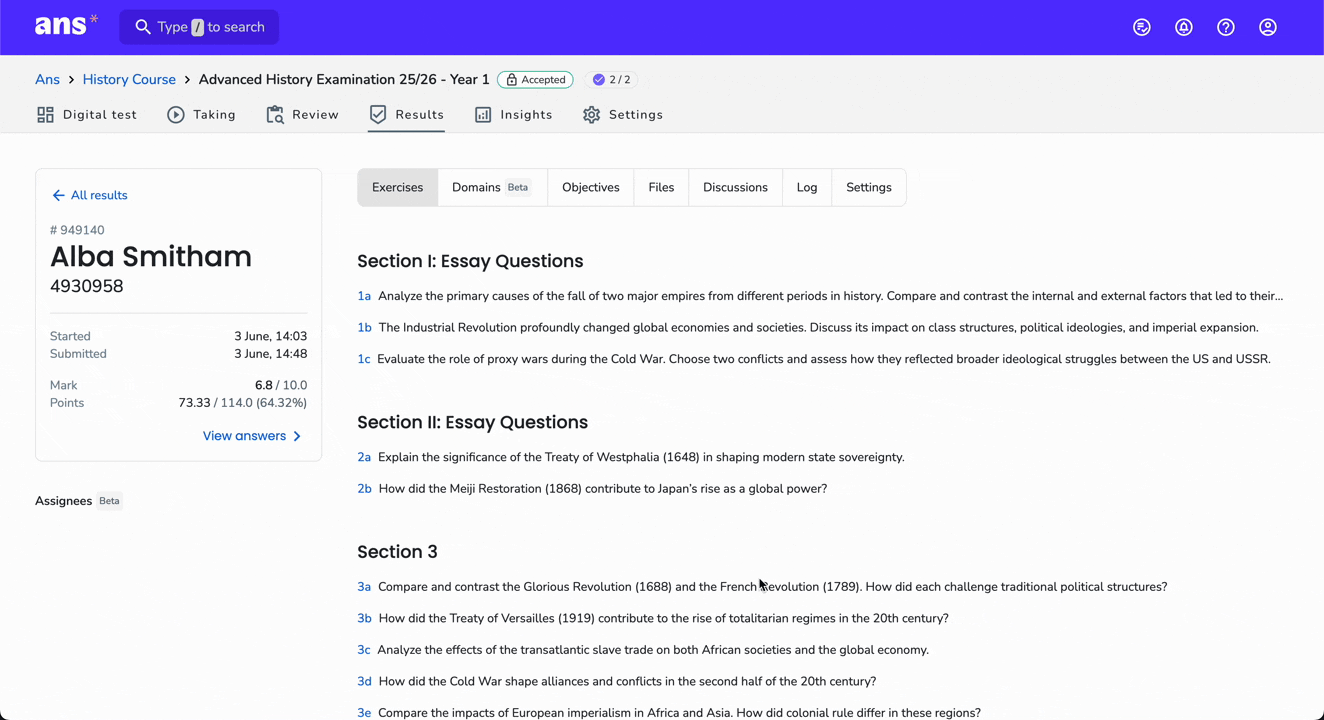The width and height of the screenshot is (1324, 720).
Task: Open the user profile account icon
Action: coord(1268,28)
